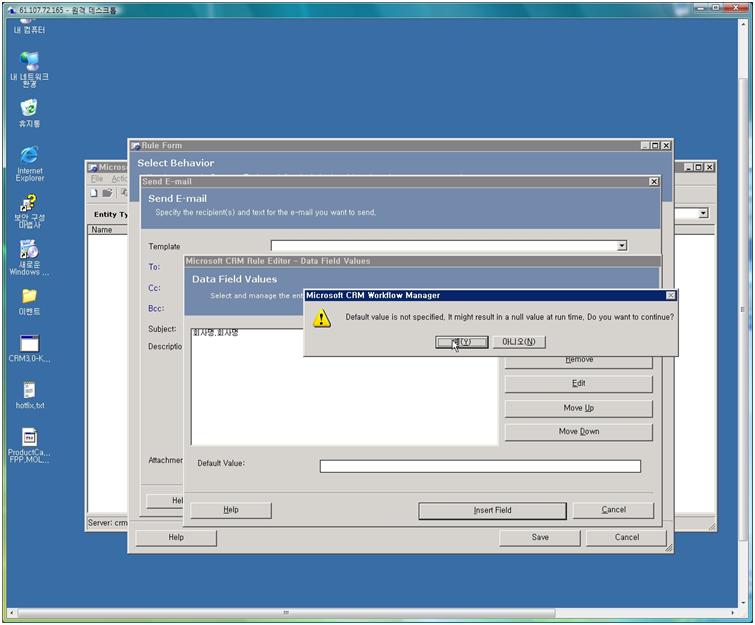Open the File menu in the background window
Screen dimensions: 755x625
[x=97, y=179]
